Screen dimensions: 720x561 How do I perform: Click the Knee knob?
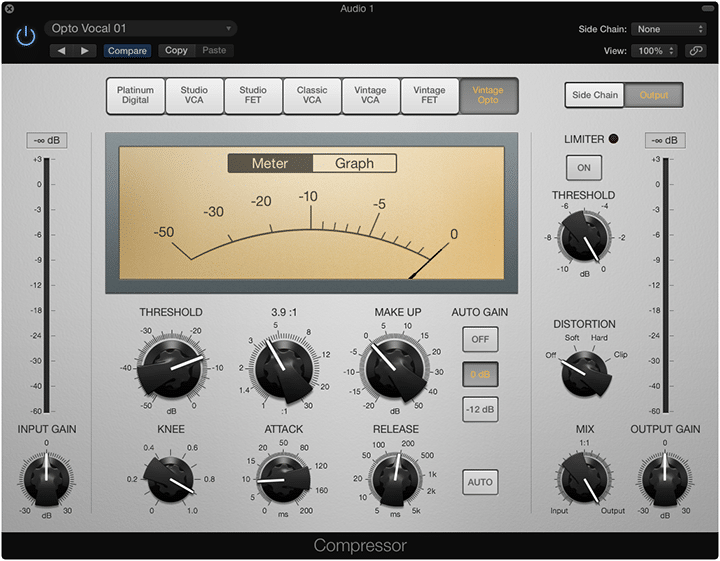point(170,479)
